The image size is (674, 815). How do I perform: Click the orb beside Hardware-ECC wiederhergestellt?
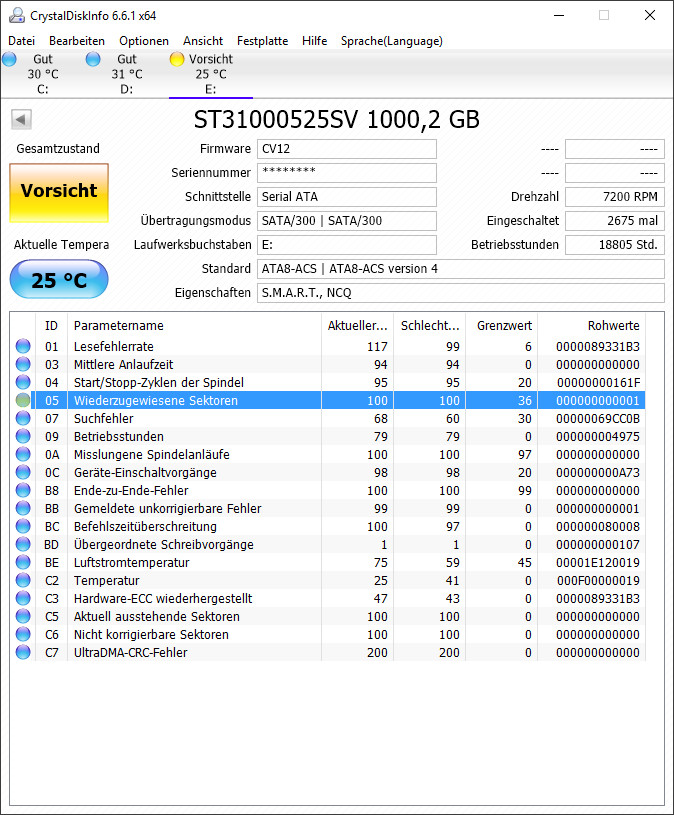[23, 598]
